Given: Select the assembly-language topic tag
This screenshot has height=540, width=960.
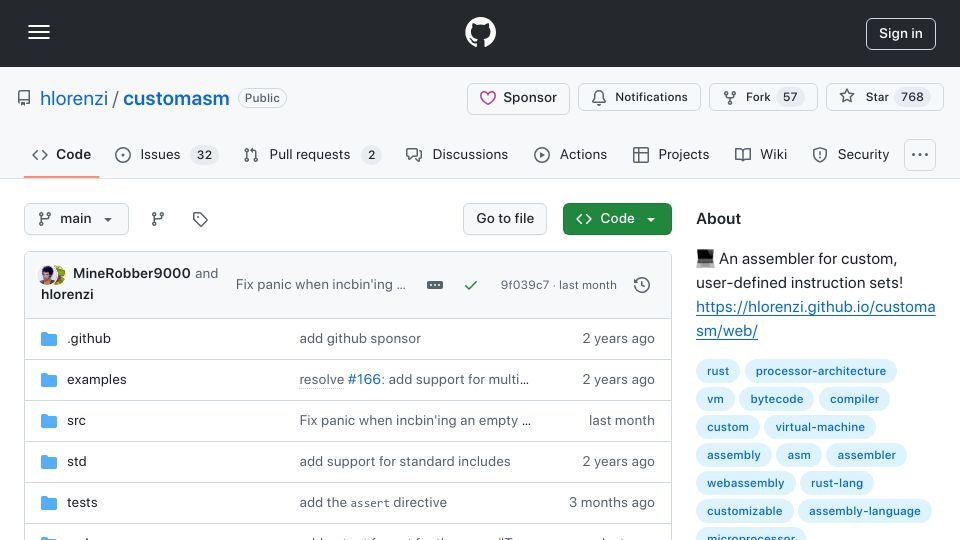Looking at the screenshot, I should [864, 512].
